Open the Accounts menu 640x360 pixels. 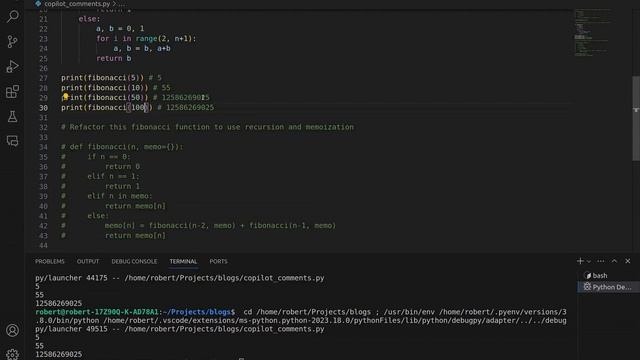[13, 330]
